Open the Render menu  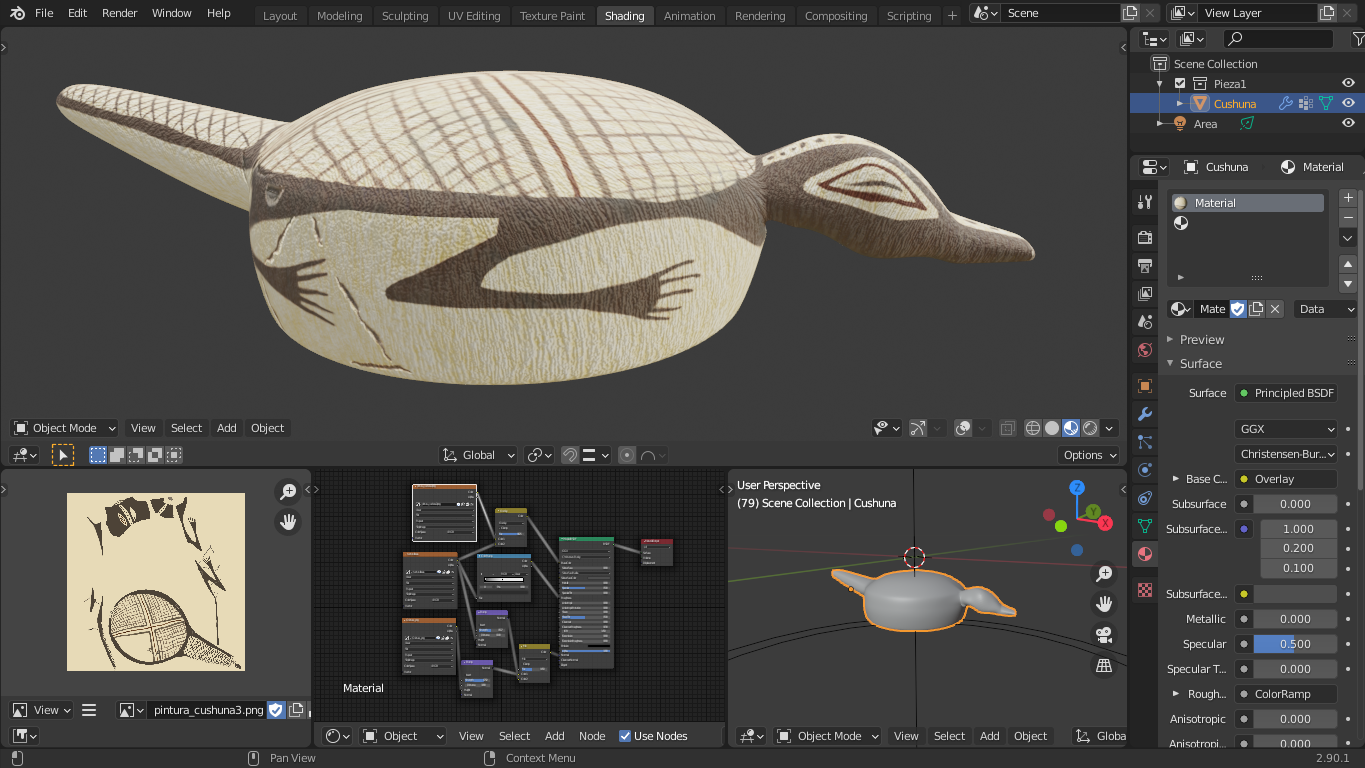click(x=120, y=13)
